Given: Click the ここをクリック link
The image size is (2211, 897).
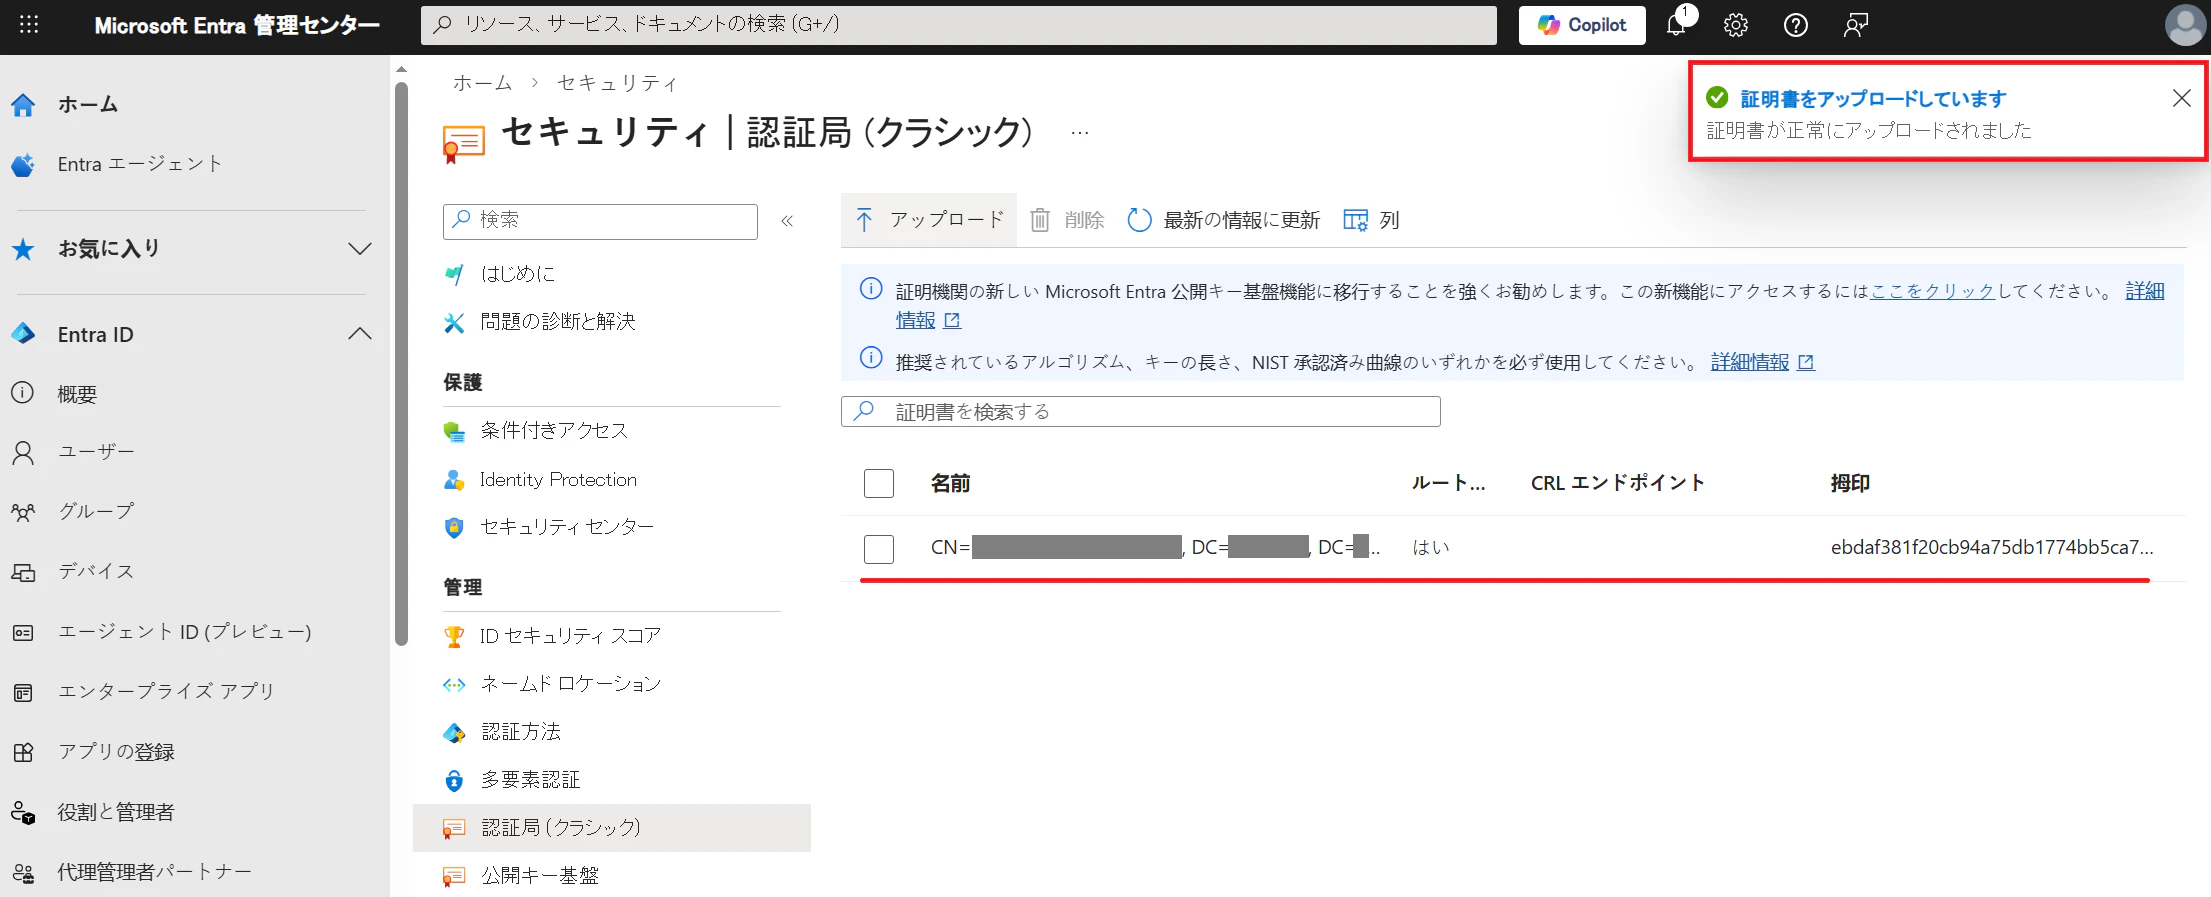Looking at the screenshot, I should pos(1932,291).
